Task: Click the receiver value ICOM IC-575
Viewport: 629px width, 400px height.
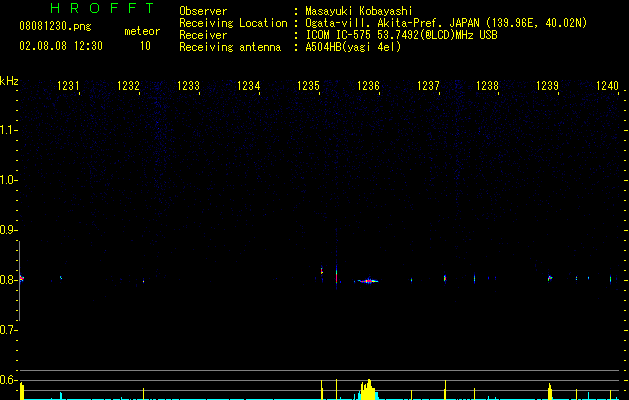Action: (339, 35)
